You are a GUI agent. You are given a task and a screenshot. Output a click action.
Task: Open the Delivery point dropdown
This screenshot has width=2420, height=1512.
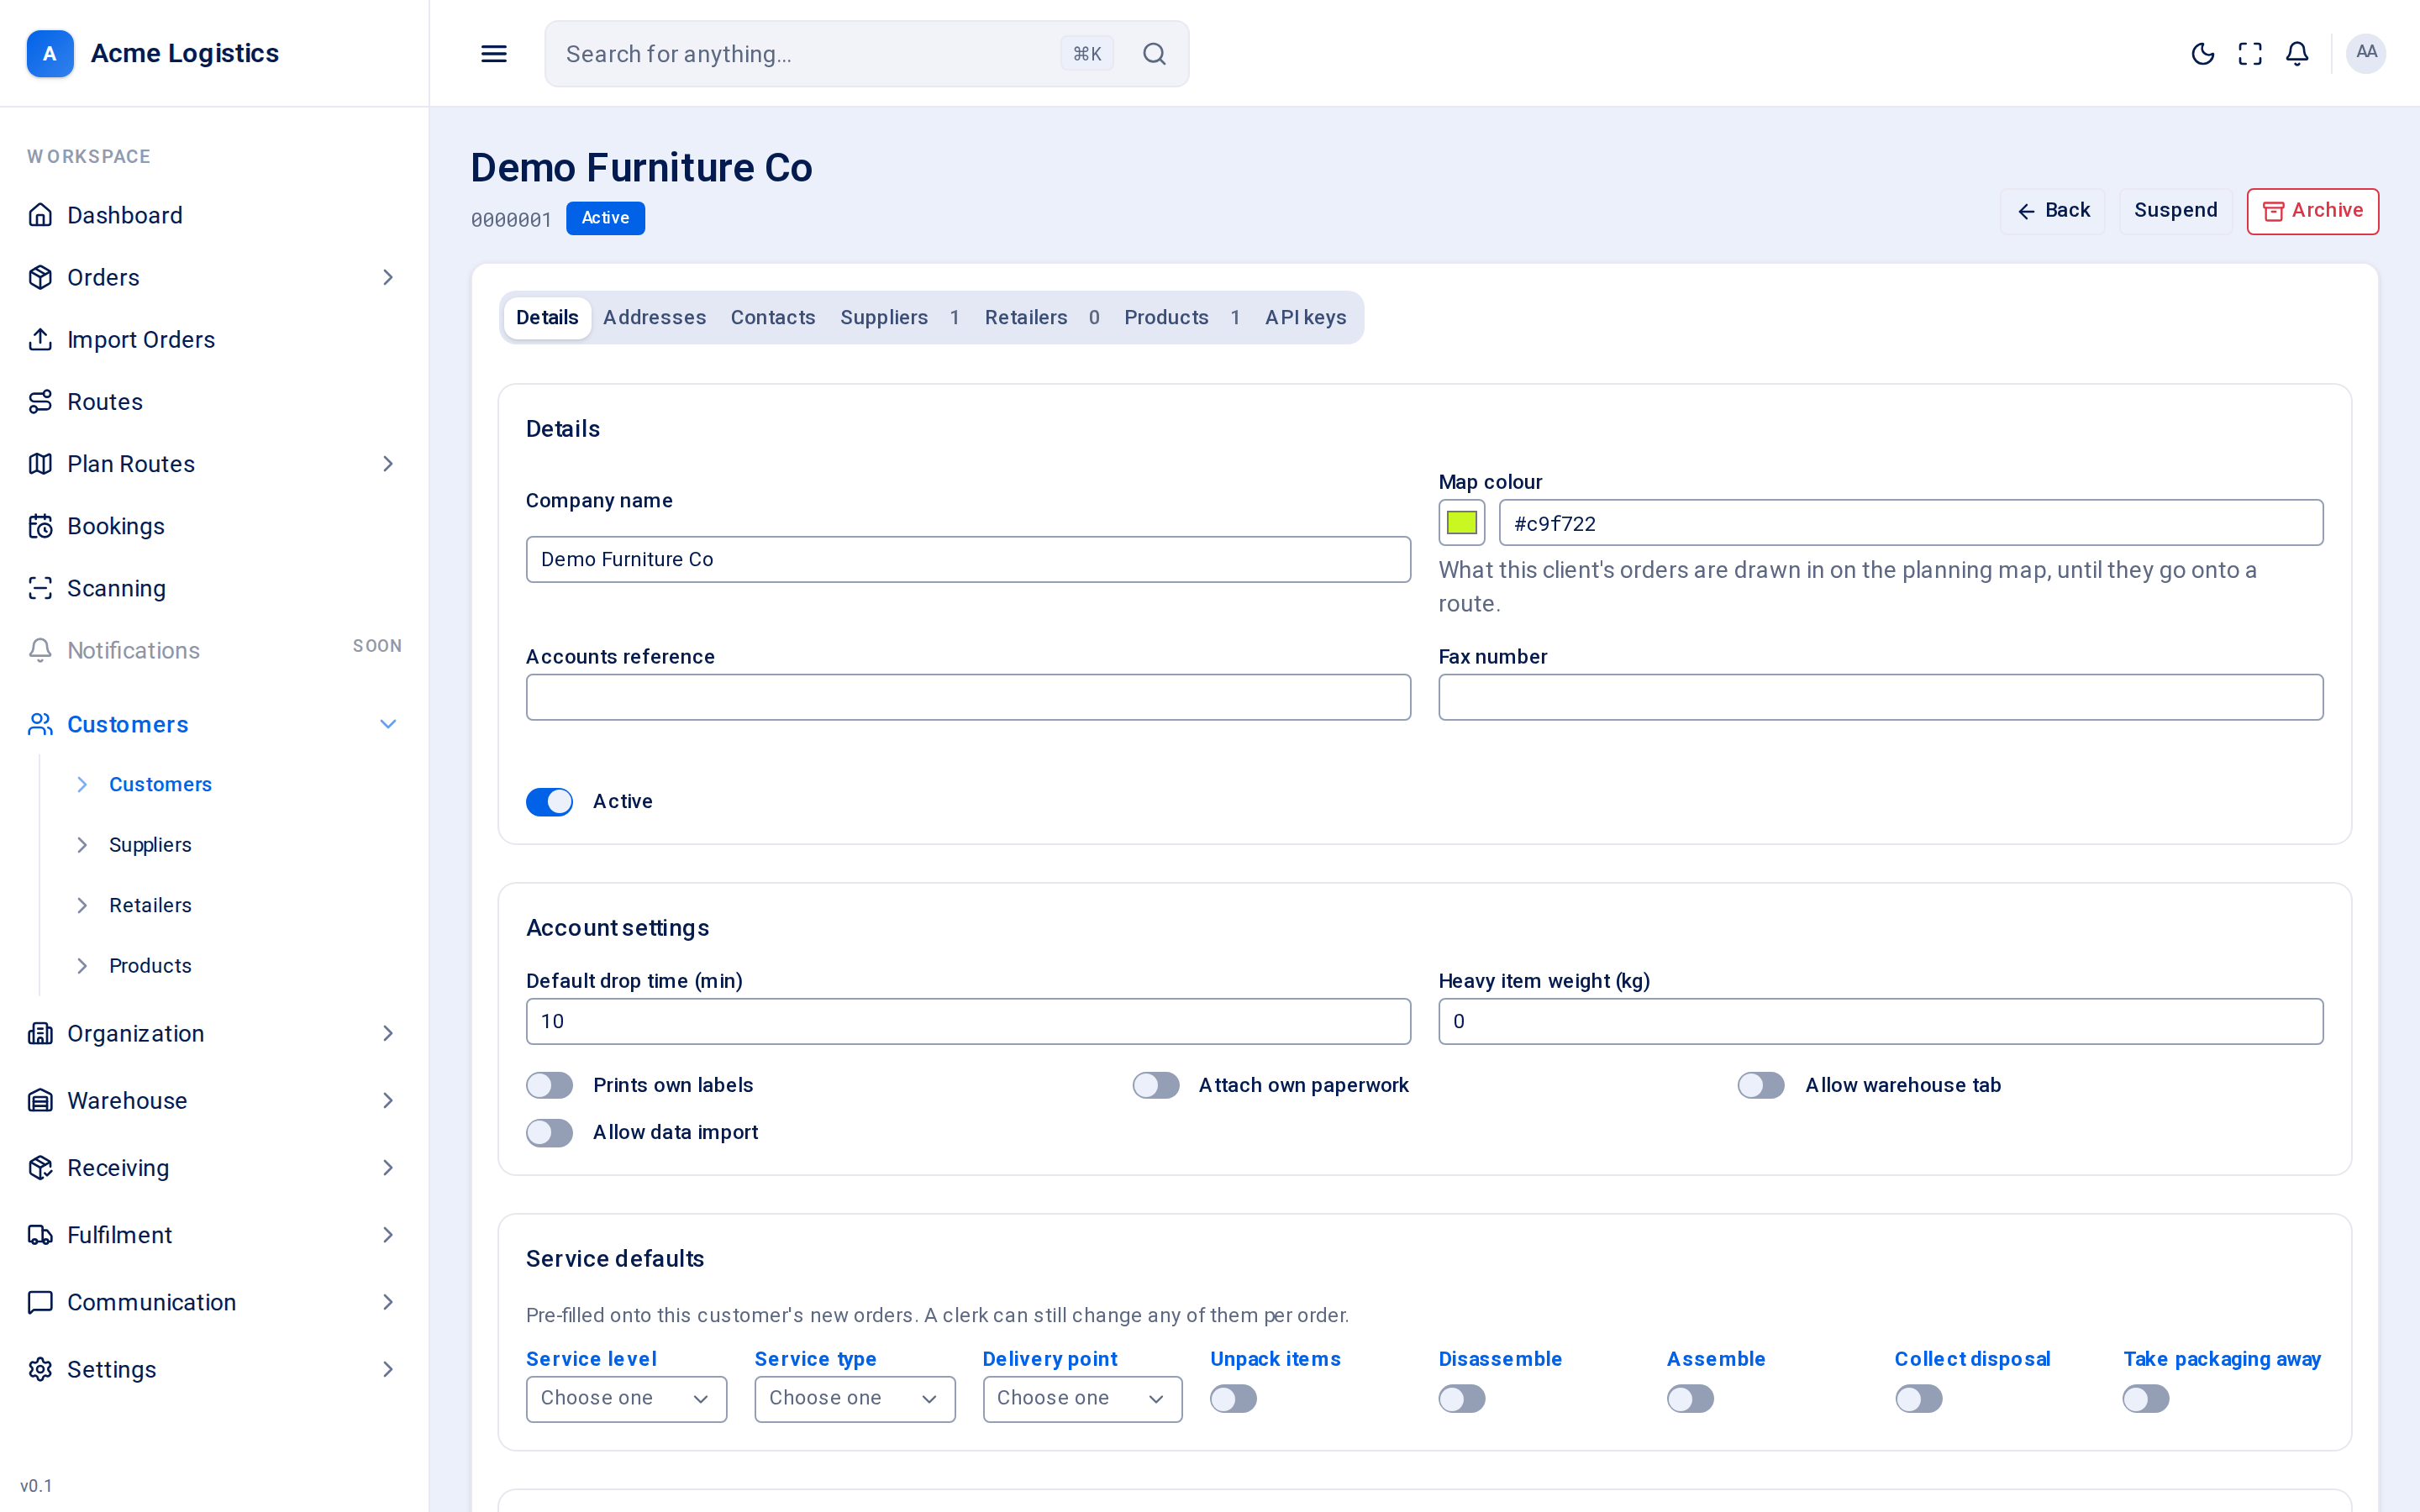click(x=1082, y=1398)
